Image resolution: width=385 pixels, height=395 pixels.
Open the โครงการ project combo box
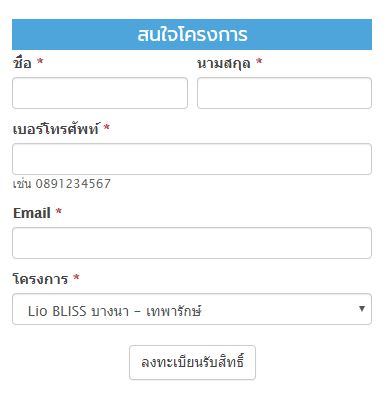(x=192, y=309)
